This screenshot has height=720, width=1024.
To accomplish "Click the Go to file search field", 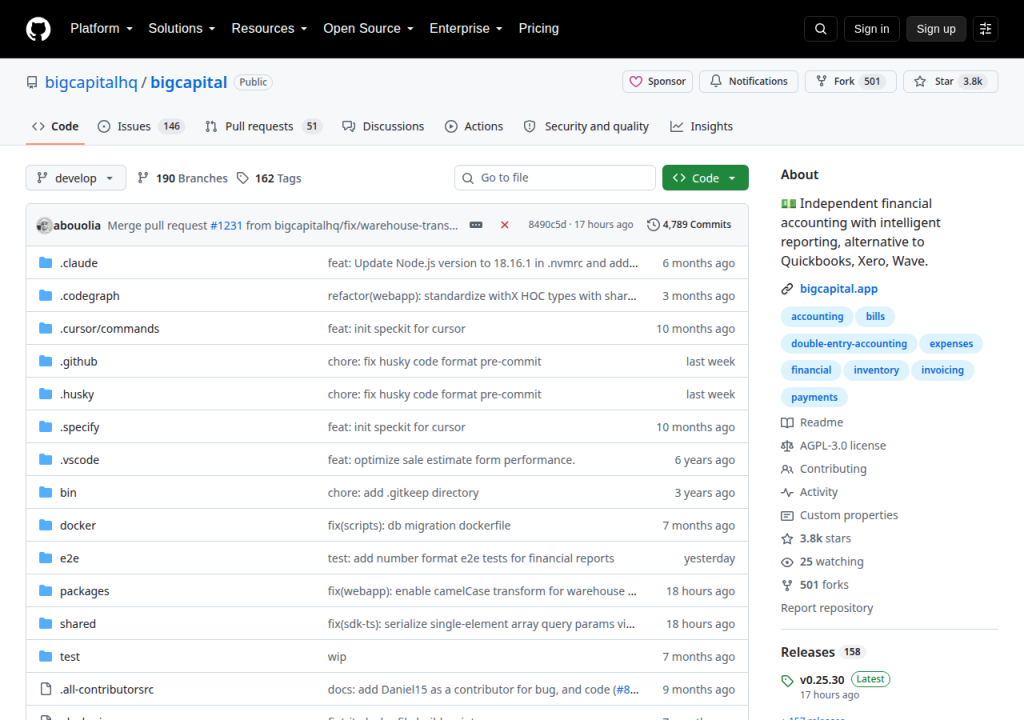I will click(x=555, y=178).
